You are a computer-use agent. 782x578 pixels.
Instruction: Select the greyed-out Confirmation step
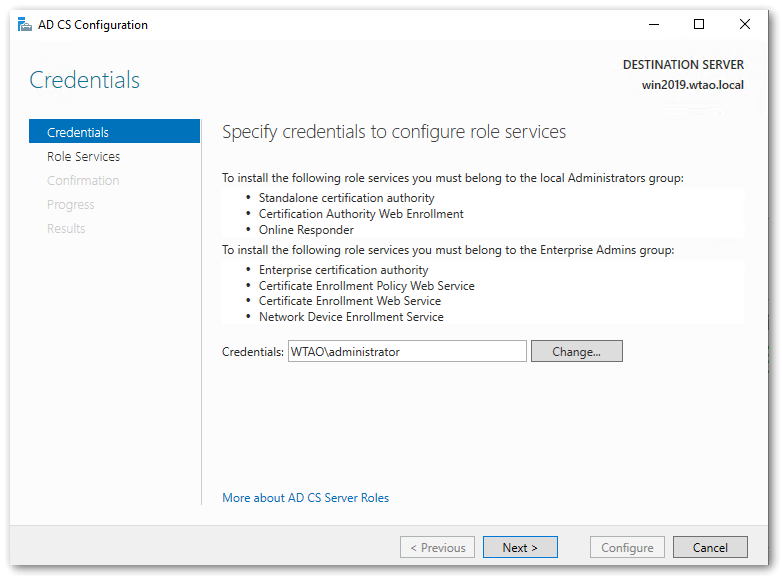tap(83, 181)
